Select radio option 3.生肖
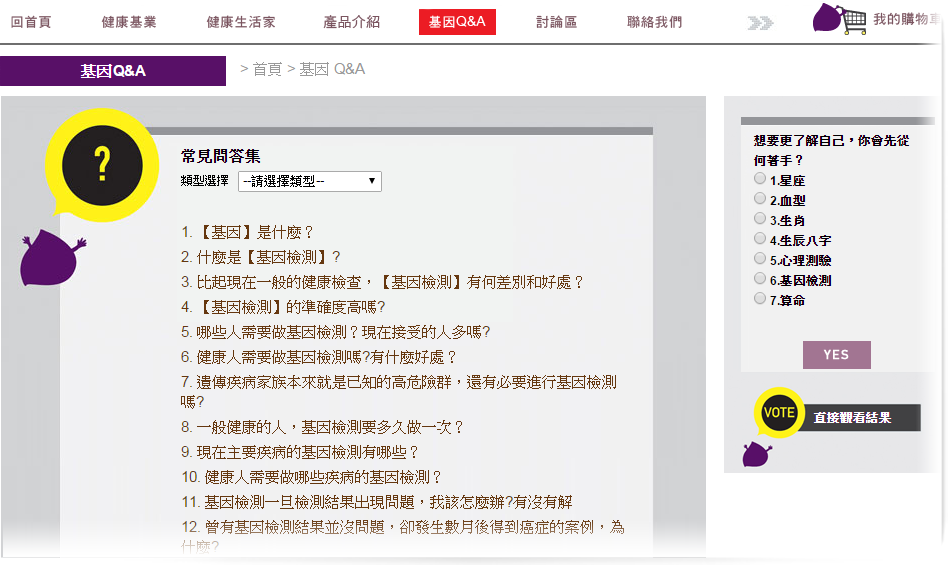 [x=760, y=218]
